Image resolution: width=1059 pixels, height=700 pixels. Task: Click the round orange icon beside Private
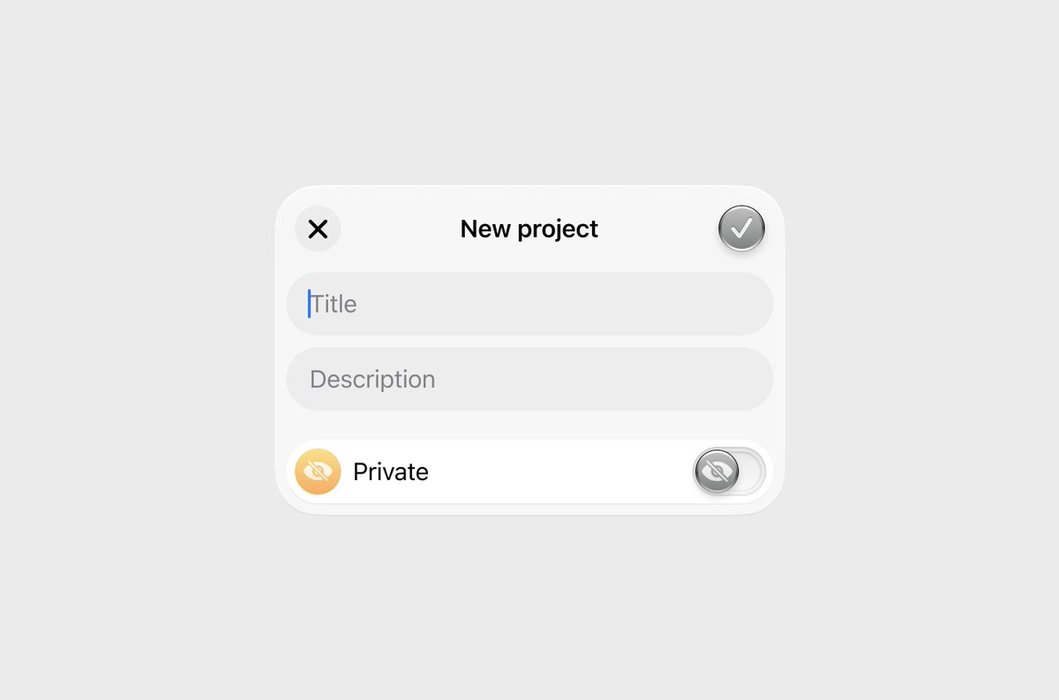318,471
